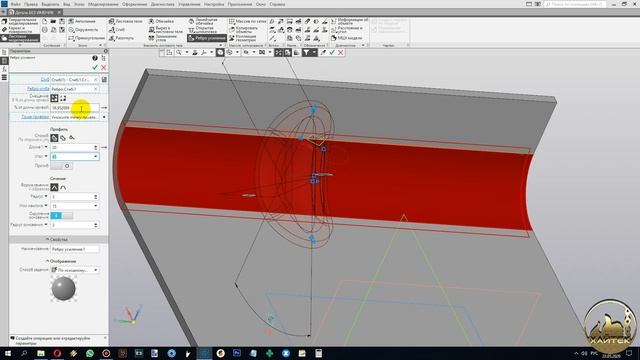Select V-shaped section form button

(54, 187)
